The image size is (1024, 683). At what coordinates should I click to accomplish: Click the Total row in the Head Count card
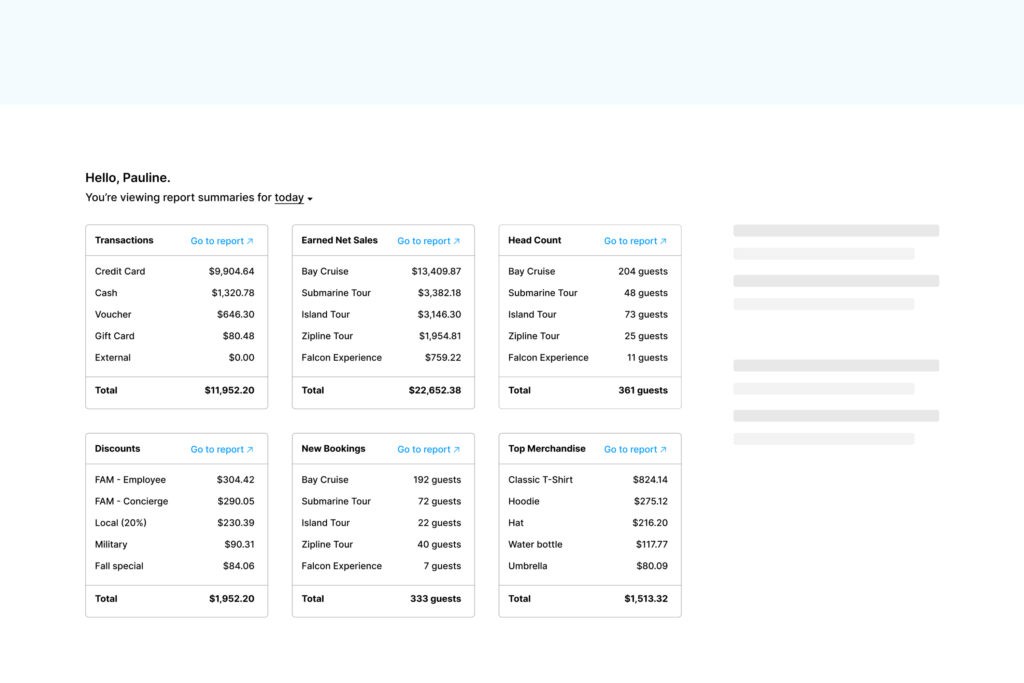click(589, 390)
